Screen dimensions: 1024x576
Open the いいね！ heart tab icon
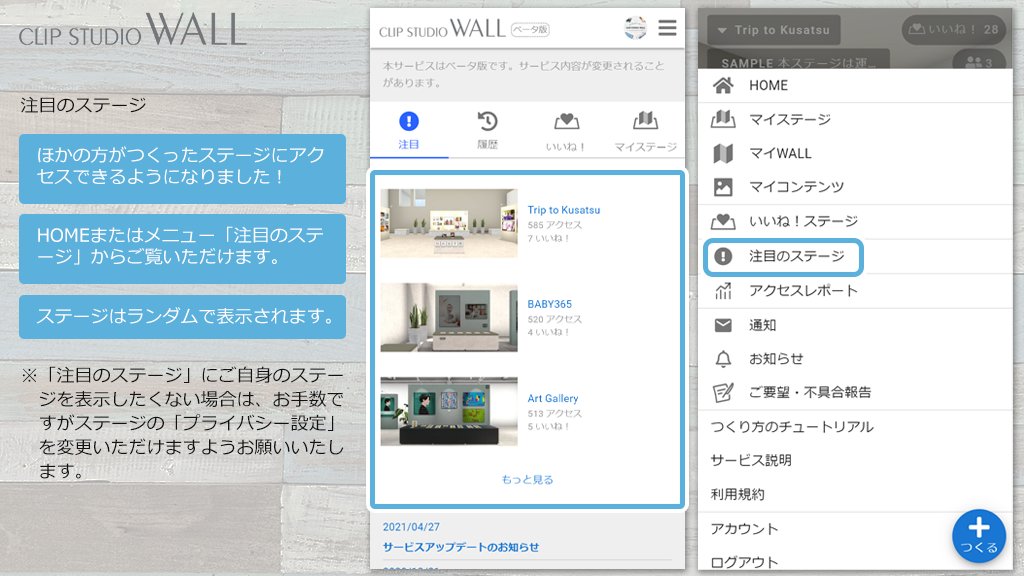tap(566, 121)
